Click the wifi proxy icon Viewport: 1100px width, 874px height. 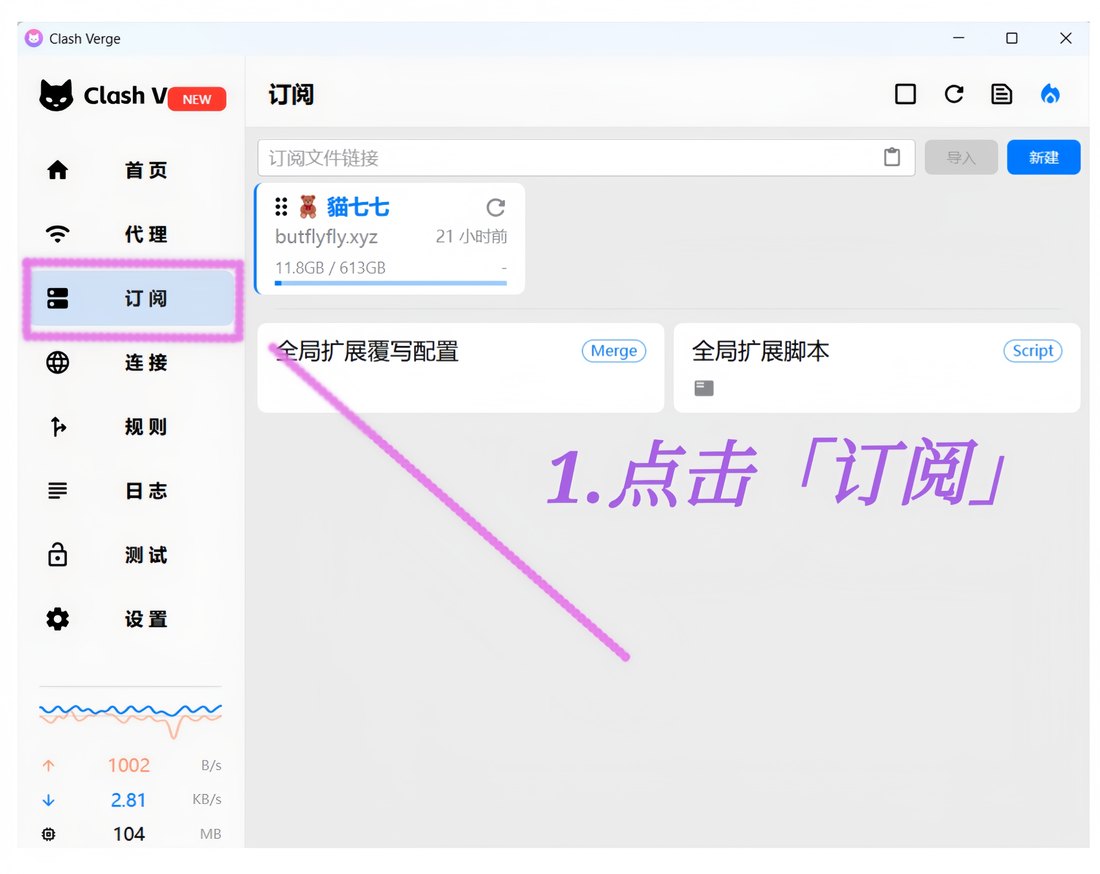tap(58, 234)
